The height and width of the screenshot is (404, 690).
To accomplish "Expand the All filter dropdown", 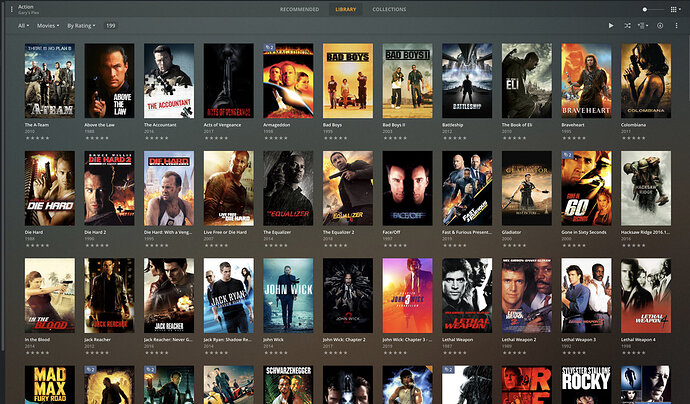I will [23, 26].
